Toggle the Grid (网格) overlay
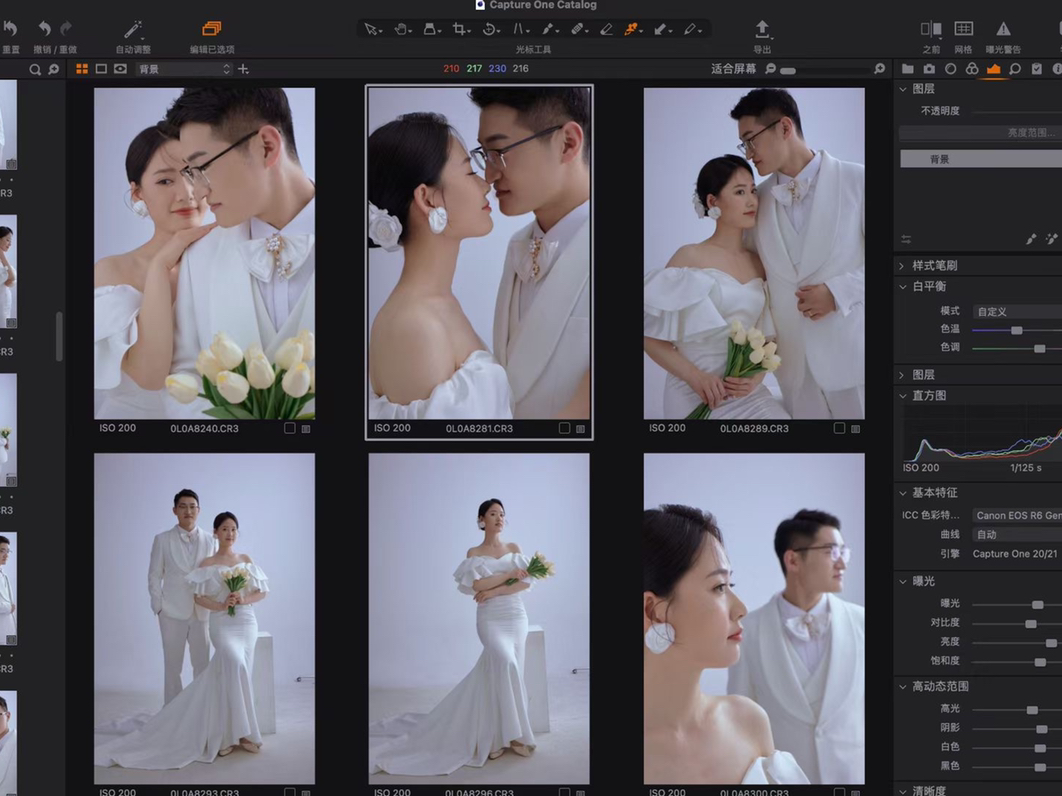The image size is (1062, 796). (x=963, y=29)
